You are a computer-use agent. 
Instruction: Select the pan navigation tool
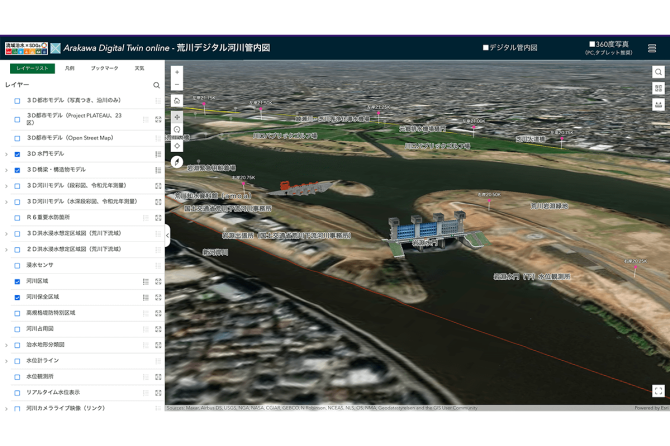177,117
